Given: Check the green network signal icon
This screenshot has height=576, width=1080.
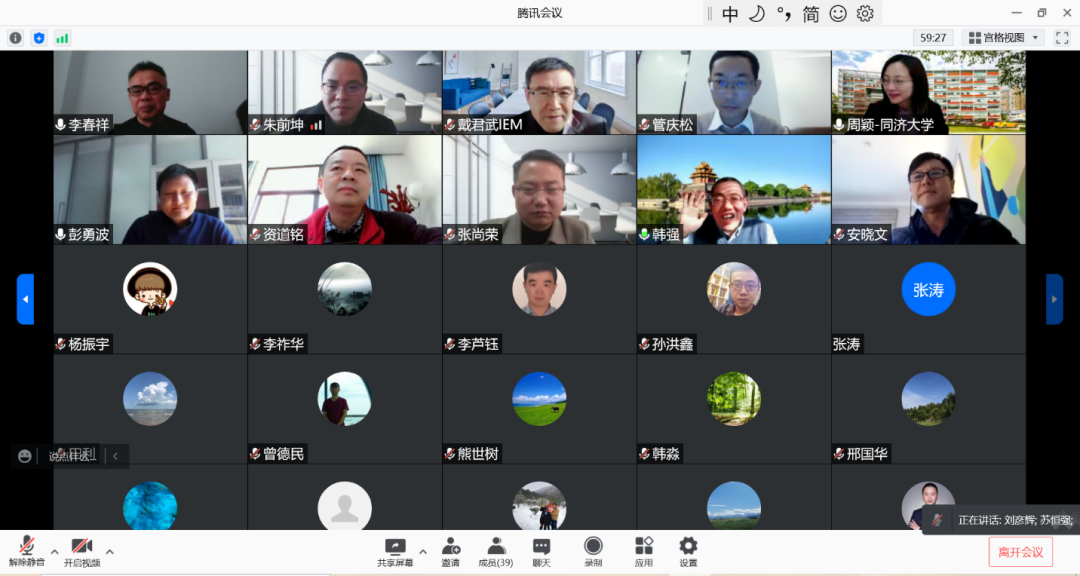Looking at the screenshot, I should tap(62, 38).
